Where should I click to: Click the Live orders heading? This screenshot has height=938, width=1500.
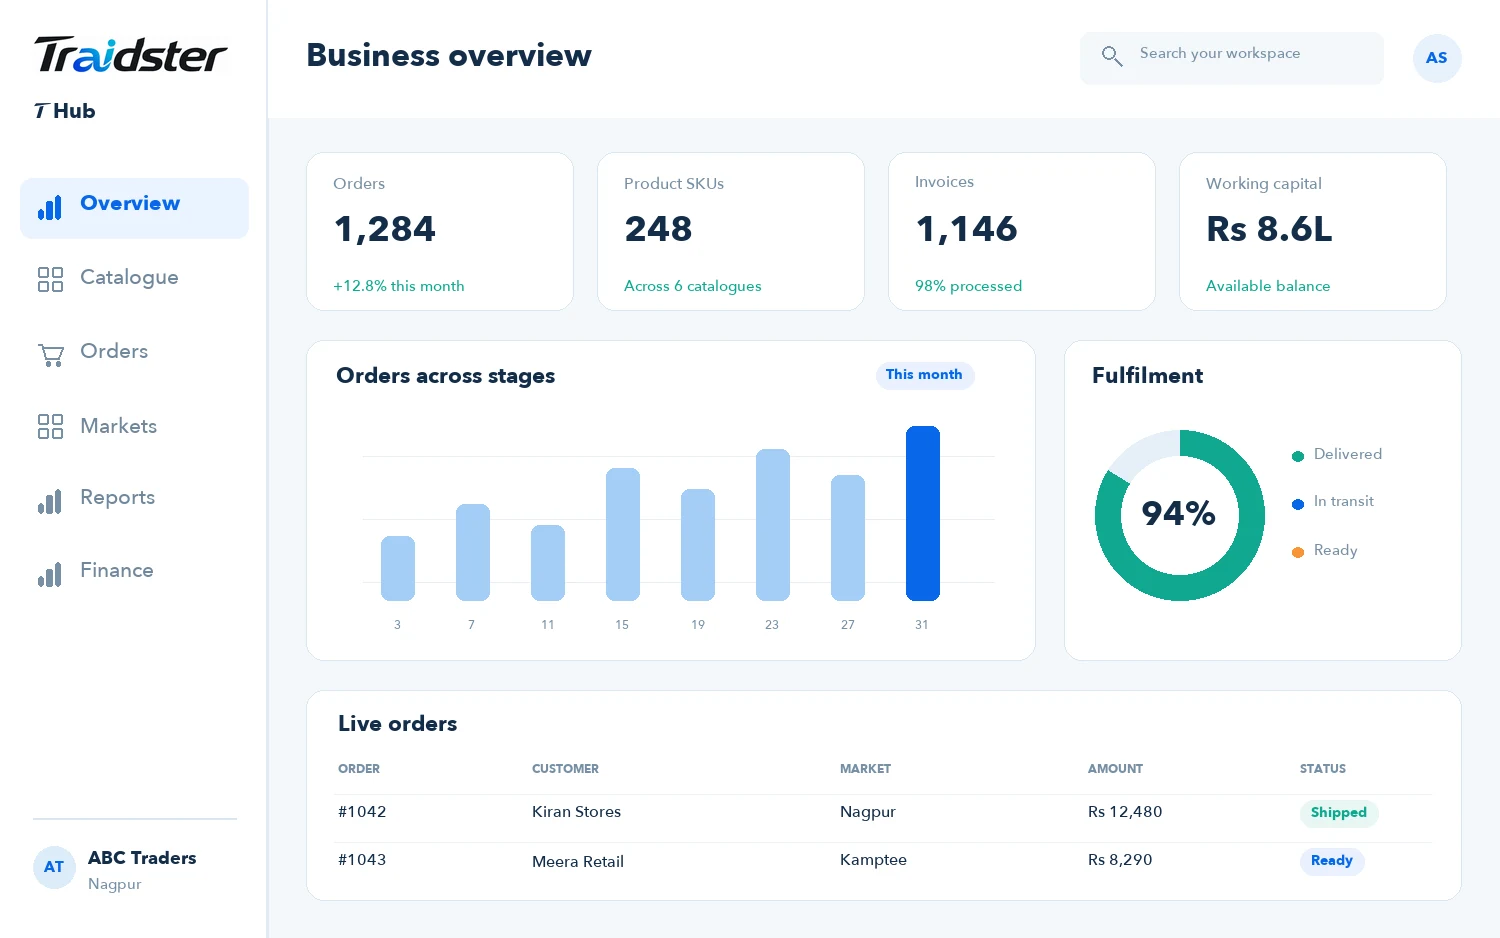click(397, 724)
